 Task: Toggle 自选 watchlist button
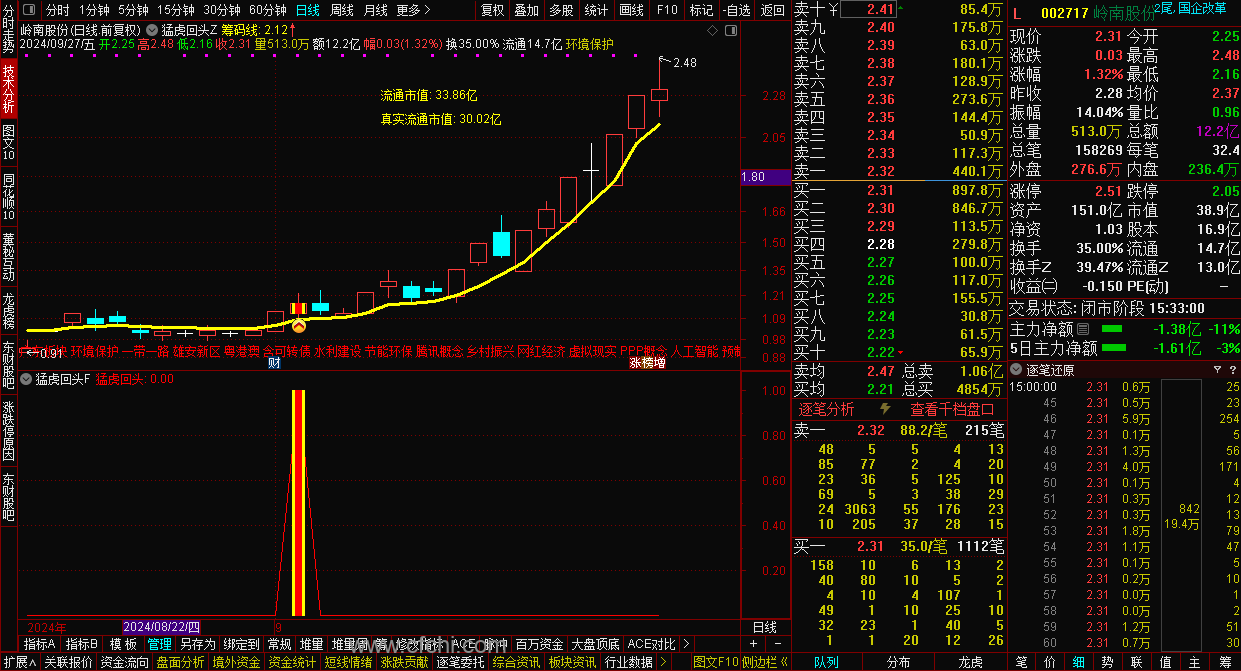click(x=736, y=10)
